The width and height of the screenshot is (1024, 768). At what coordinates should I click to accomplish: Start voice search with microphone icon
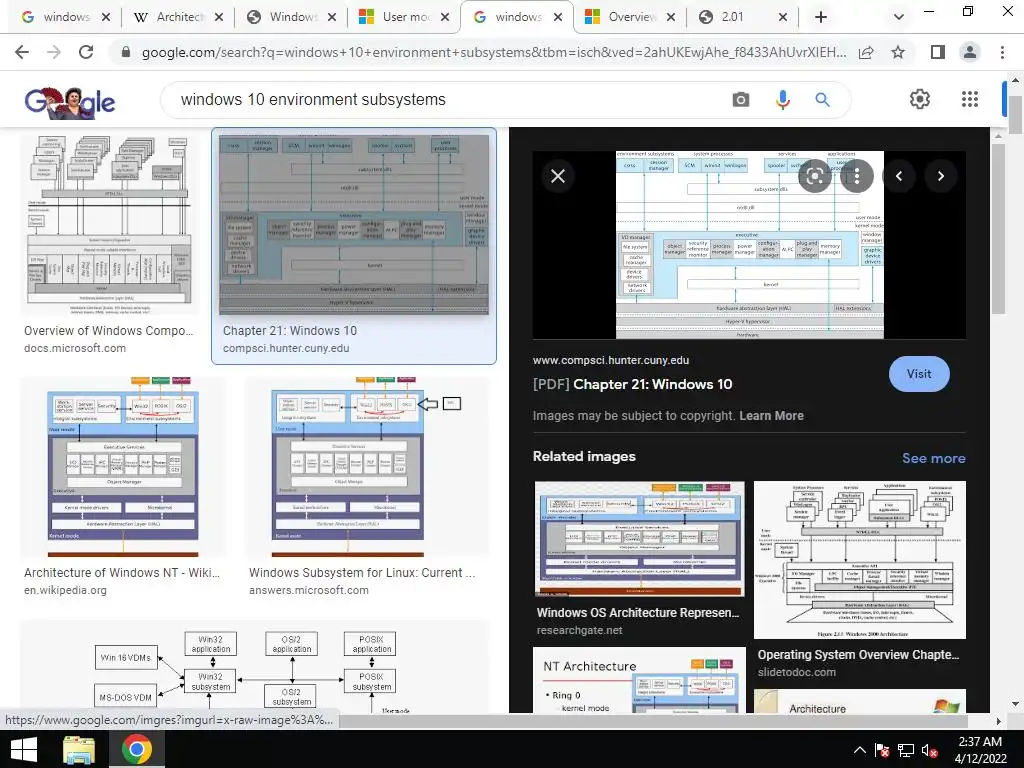[782, 99]
